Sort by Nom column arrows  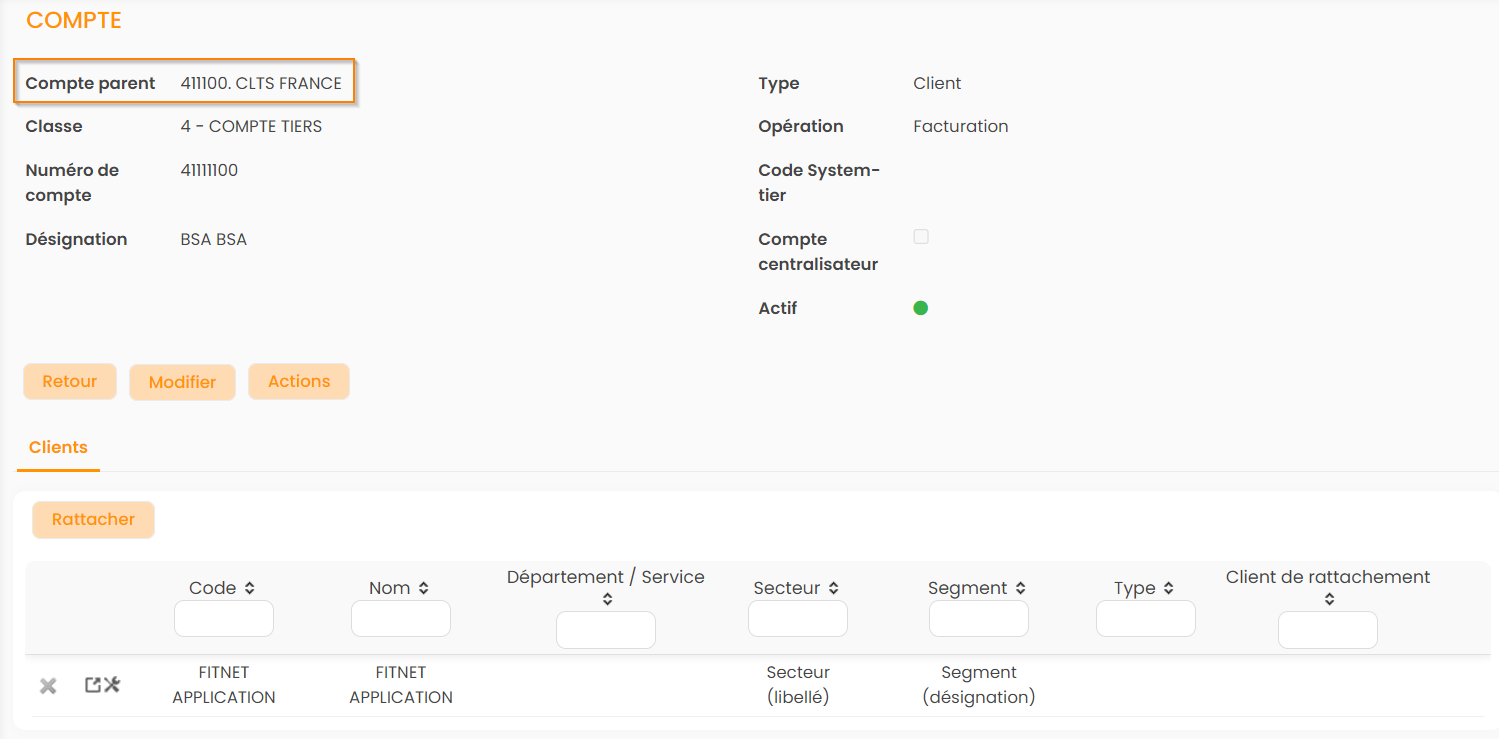424,589
